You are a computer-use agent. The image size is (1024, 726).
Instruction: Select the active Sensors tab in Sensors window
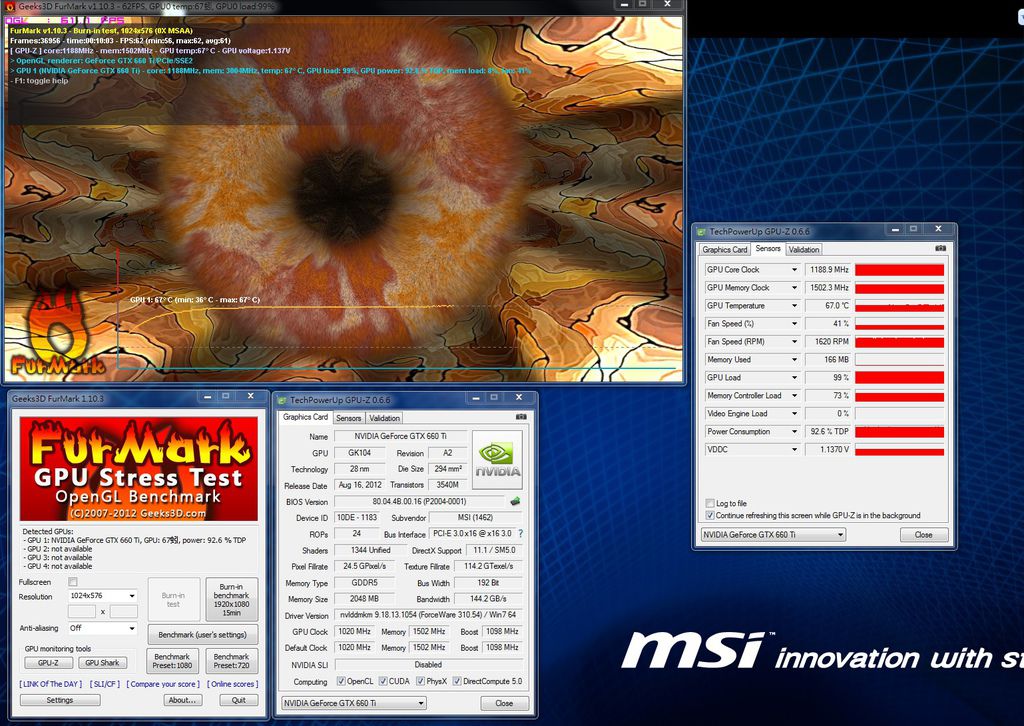(x=767, y=249)
